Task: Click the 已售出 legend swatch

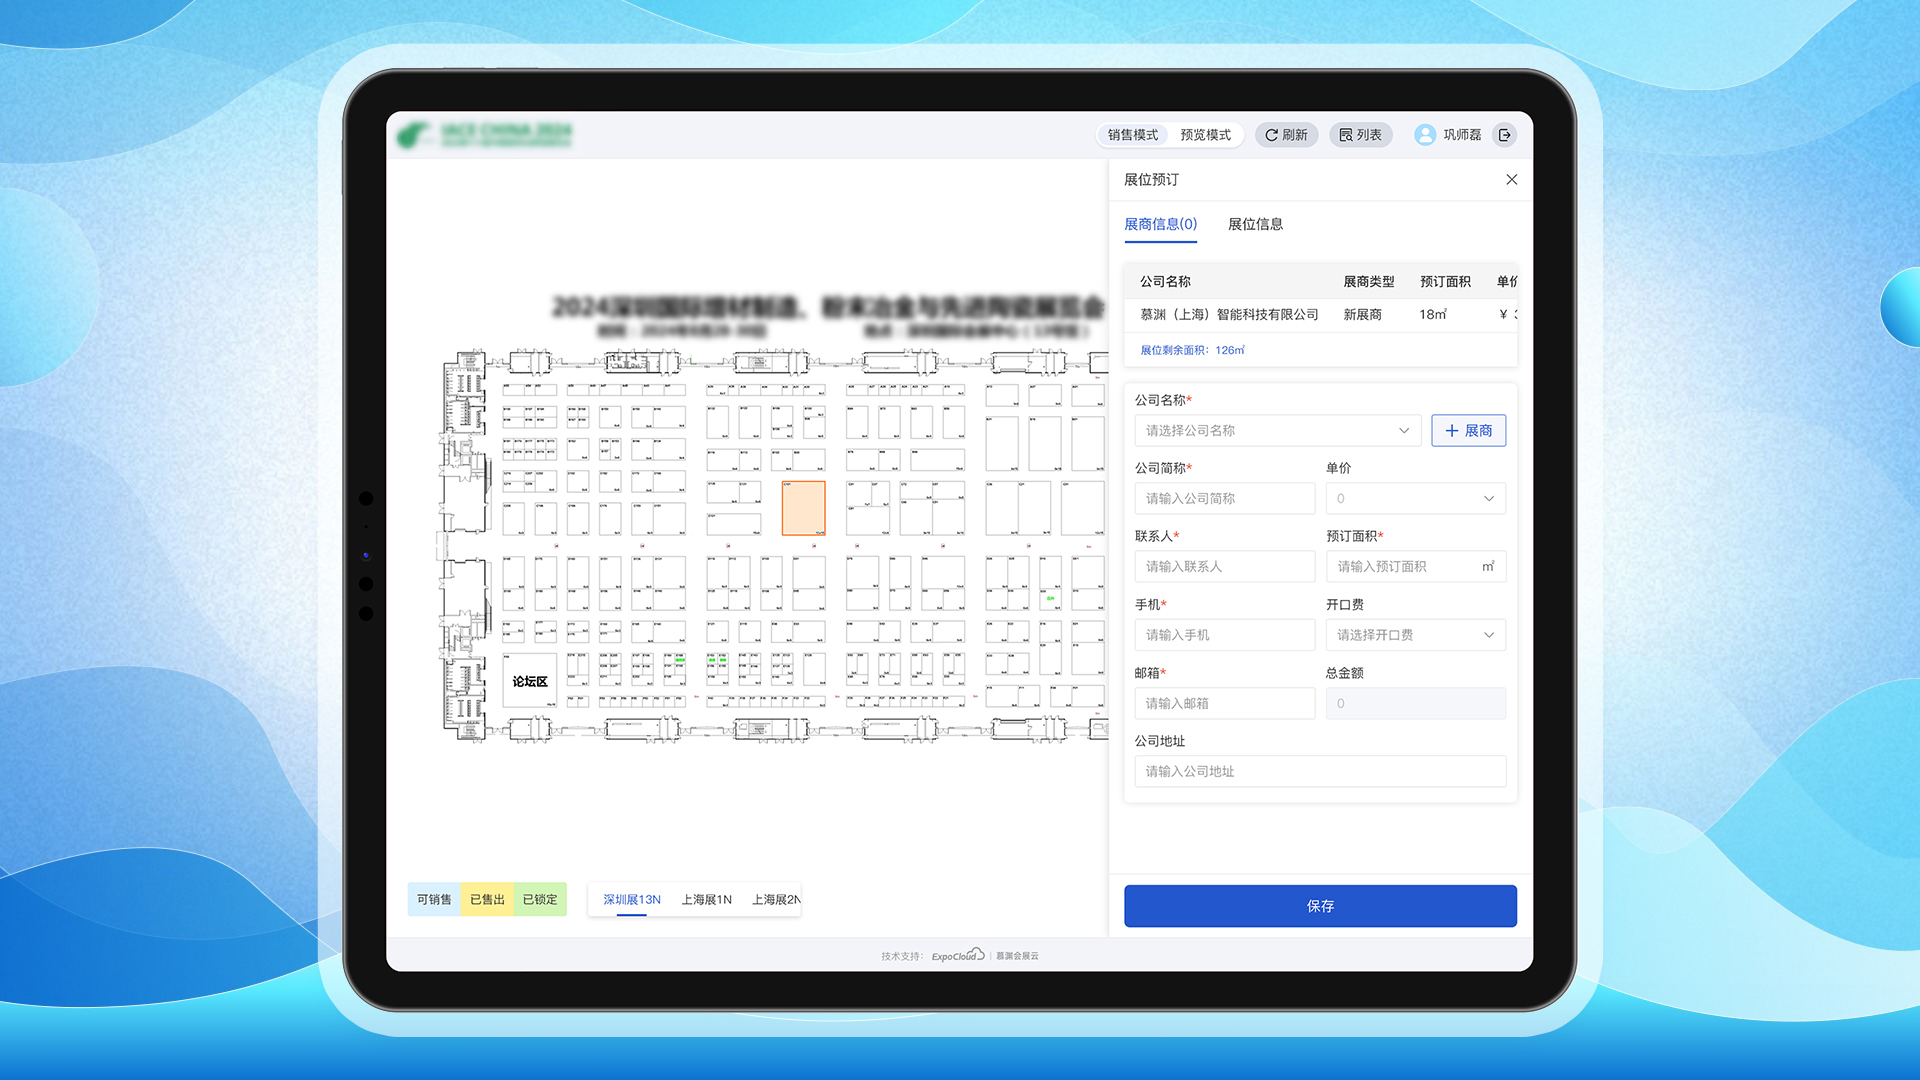Action: [487, 900]
